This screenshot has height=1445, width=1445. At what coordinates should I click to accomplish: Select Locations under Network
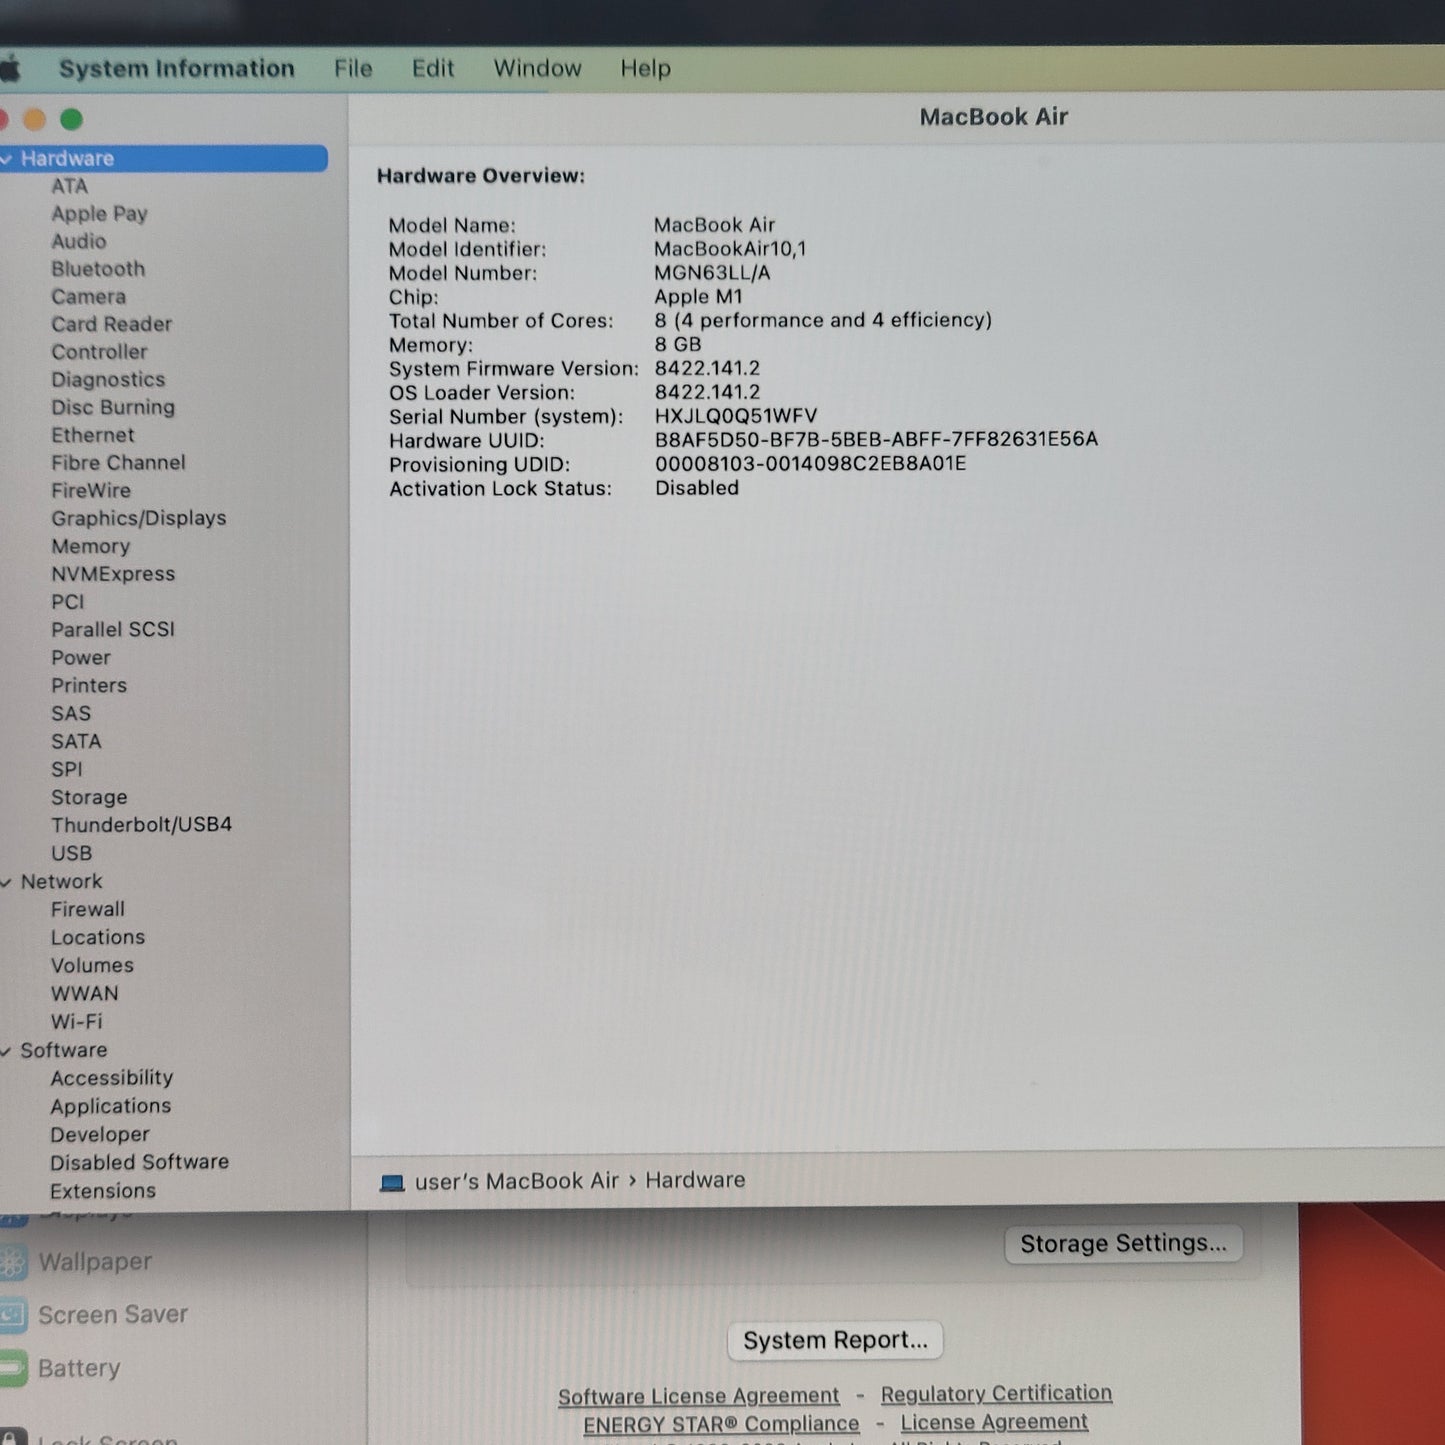pyautogui.click(x=97, y=937)
